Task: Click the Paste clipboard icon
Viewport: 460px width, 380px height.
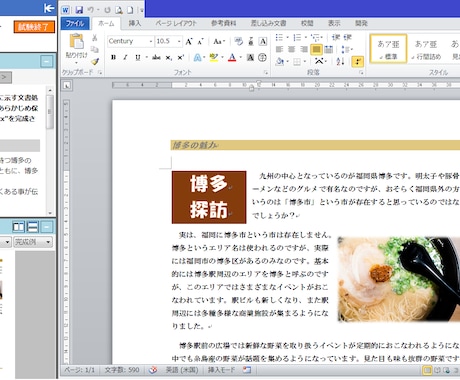Action: [x=77, y=42]
